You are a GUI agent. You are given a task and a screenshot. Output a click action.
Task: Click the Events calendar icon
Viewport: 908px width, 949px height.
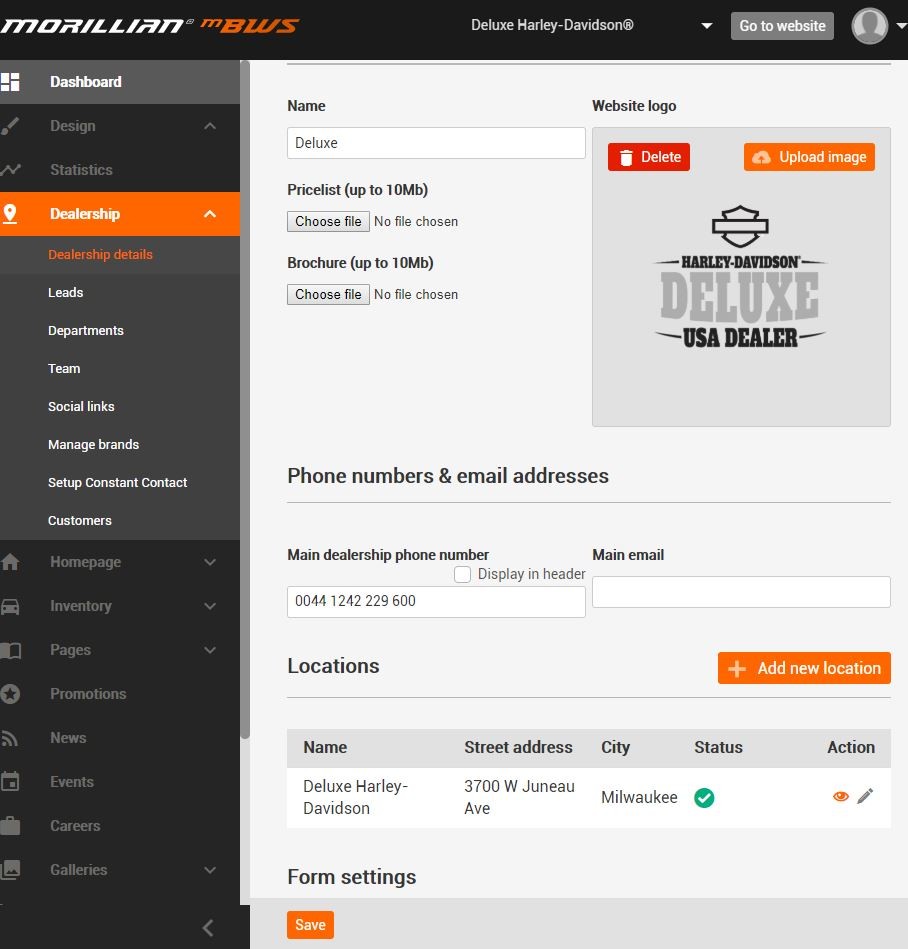pyautogui.click(x=10, y=782)
